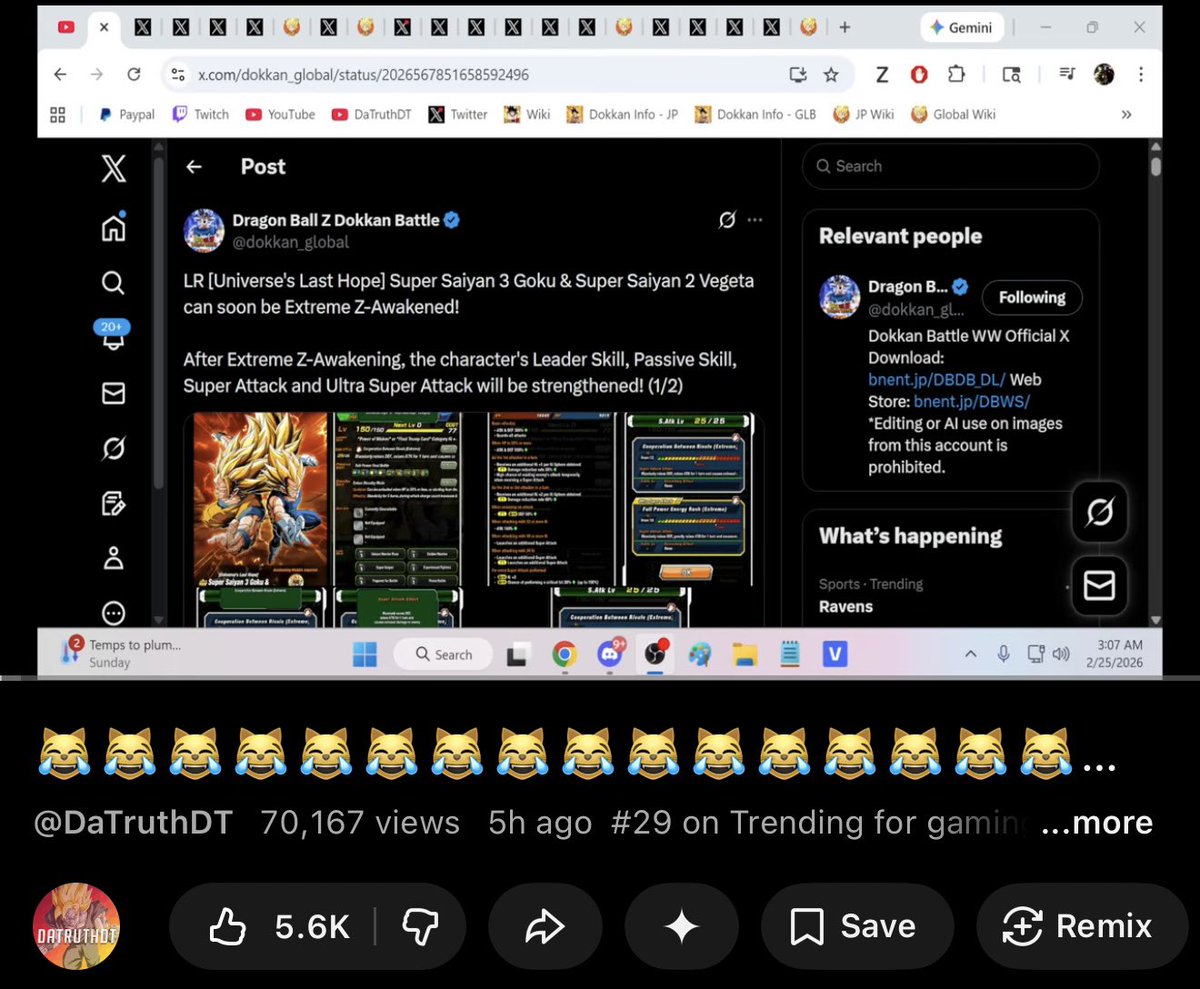Open the DaTruthDT channel avatar
This screenshot has width=1200, height=989.
(76, 926)
